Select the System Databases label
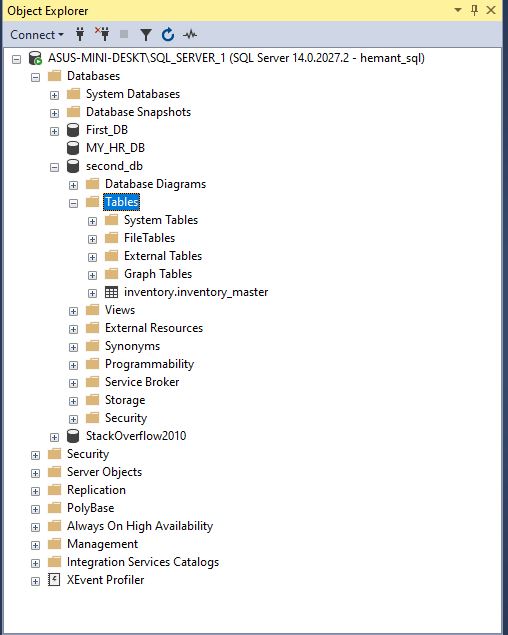The width and height of the screenshot is (508, 635). [133, 94]
